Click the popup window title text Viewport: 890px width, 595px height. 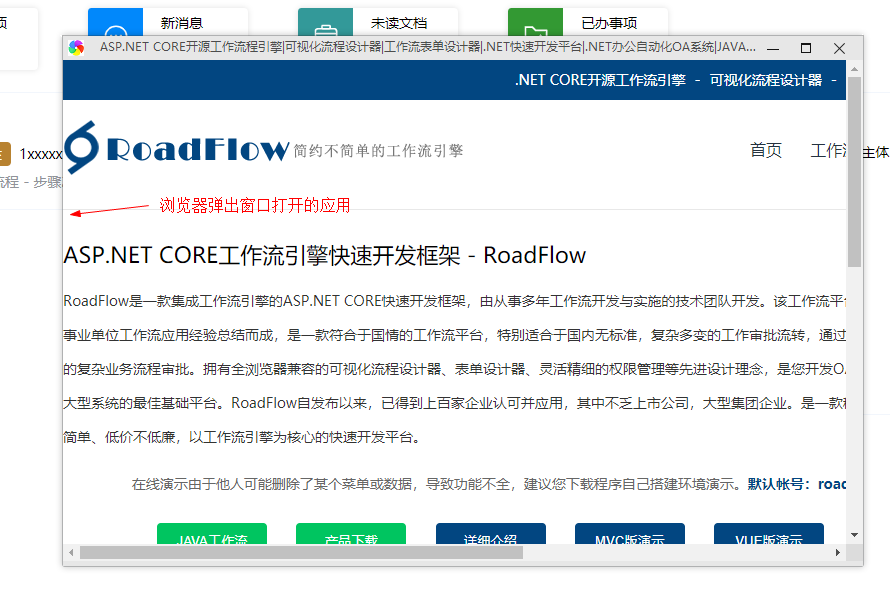pyautogui.click(x=428, y=47)
